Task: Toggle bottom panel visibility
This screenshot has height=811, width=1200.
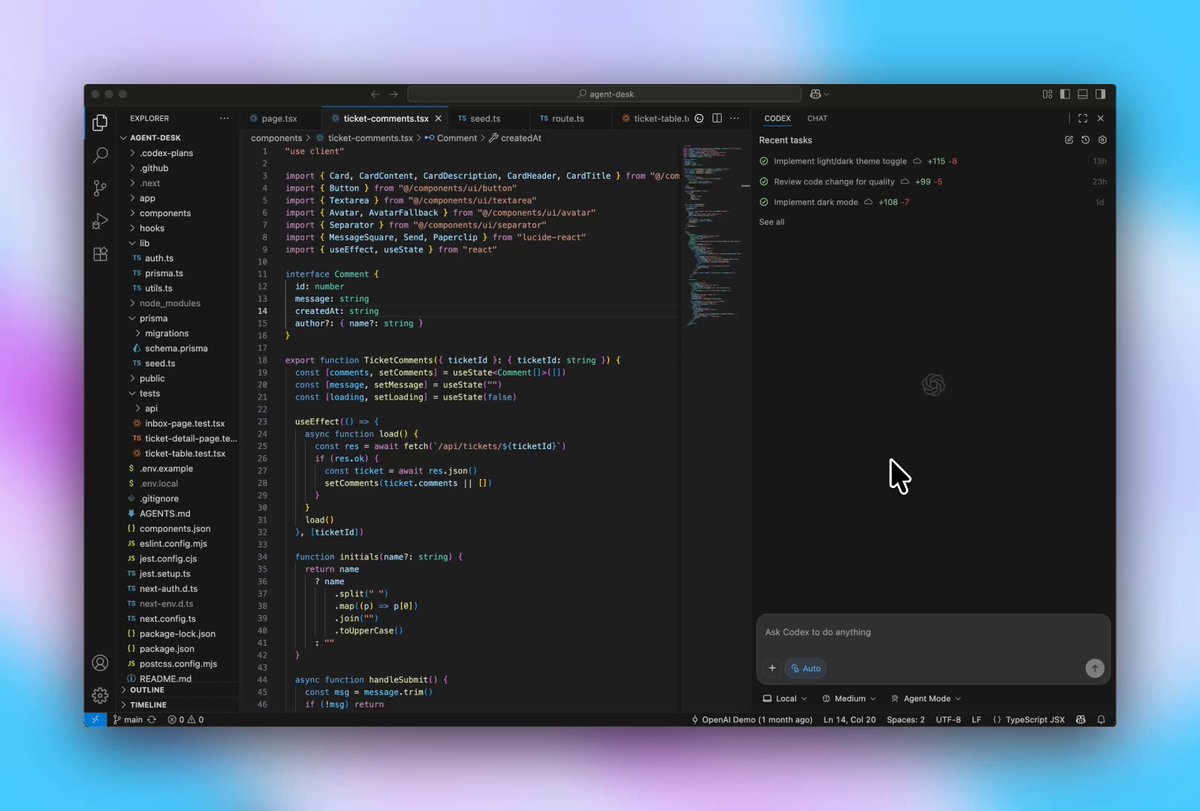Action: coord(1083,94)
